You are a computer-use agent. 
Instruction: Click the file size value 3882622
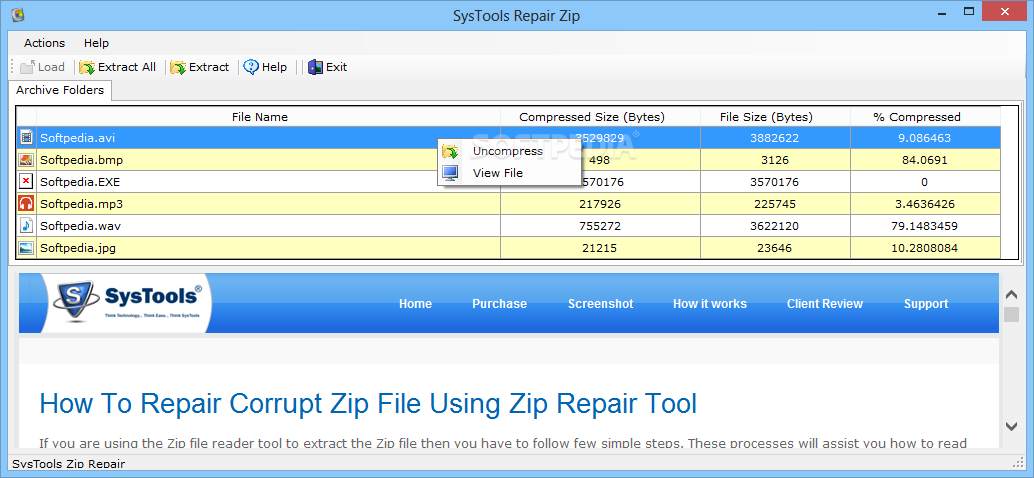coord(774,138)
